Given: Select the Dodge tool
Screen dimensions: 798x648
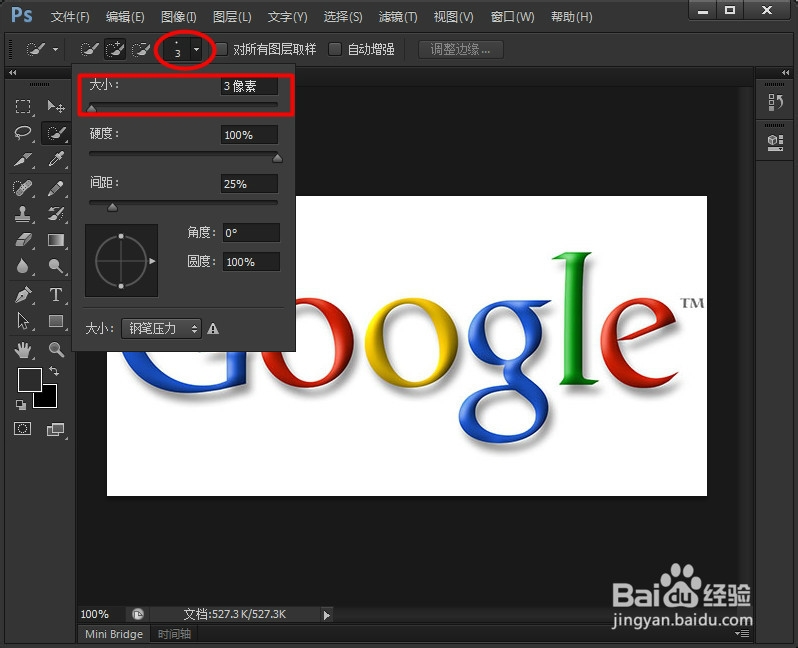Looking at the screenshot, I should (55, 266).
